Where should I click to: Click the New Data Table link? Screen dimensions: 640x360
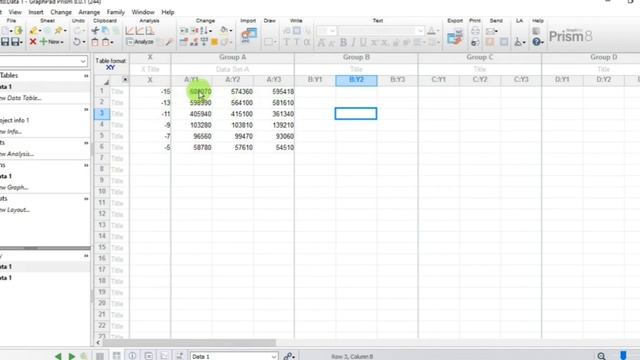(20, 98)
